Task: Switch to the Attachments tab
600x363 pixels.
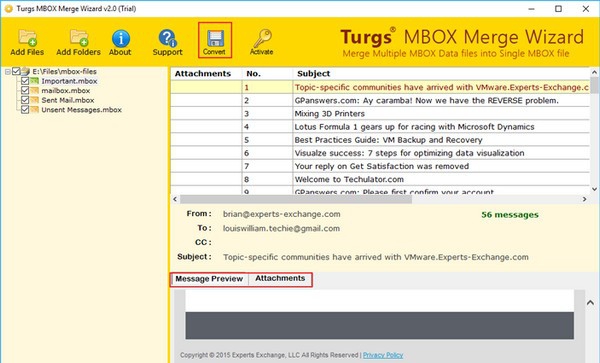Action: 280,278
